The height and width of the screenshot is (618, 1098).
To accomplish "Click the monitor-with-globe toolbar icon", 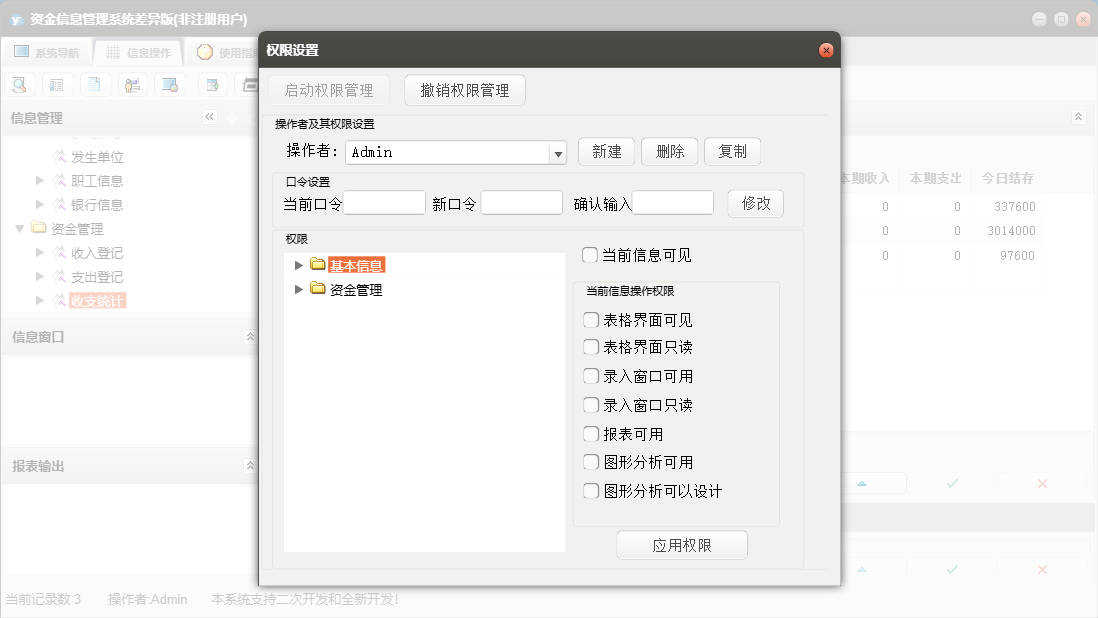I will (170, 85).
